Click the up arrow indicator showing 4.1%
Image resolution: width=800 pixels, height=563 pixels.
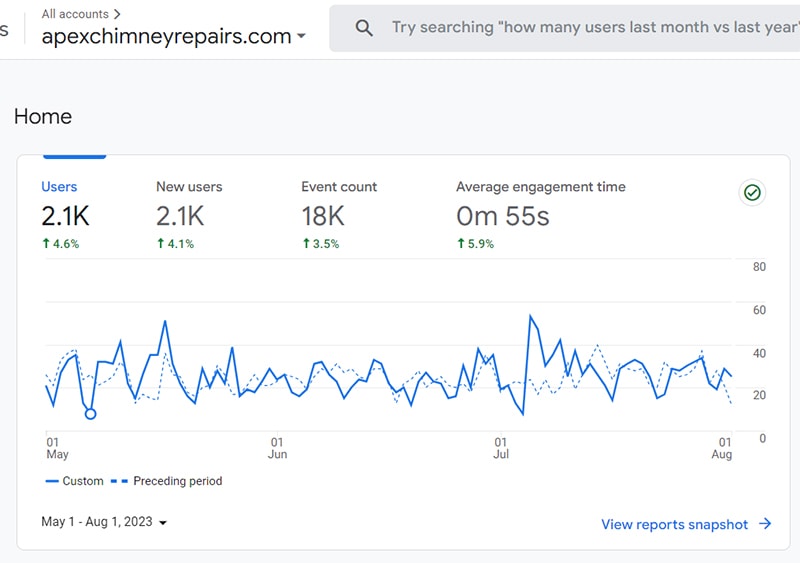point(161,244)
